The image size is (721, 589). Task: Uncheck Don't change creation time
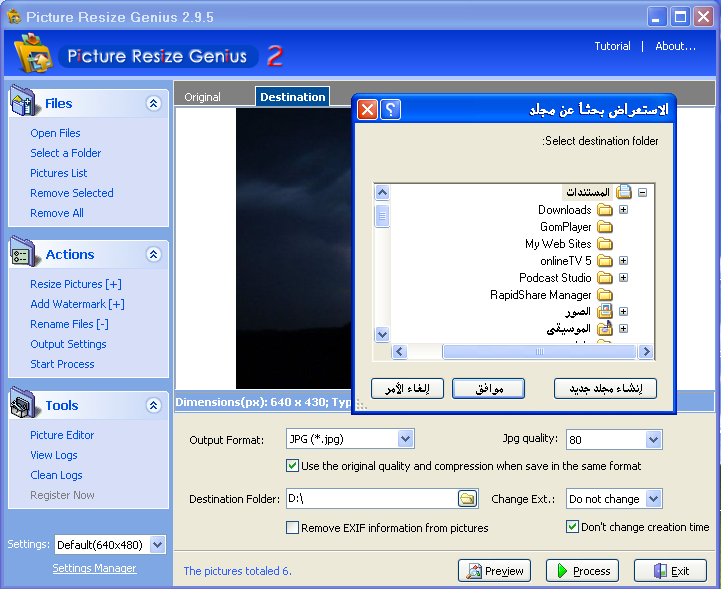point(572,526)
